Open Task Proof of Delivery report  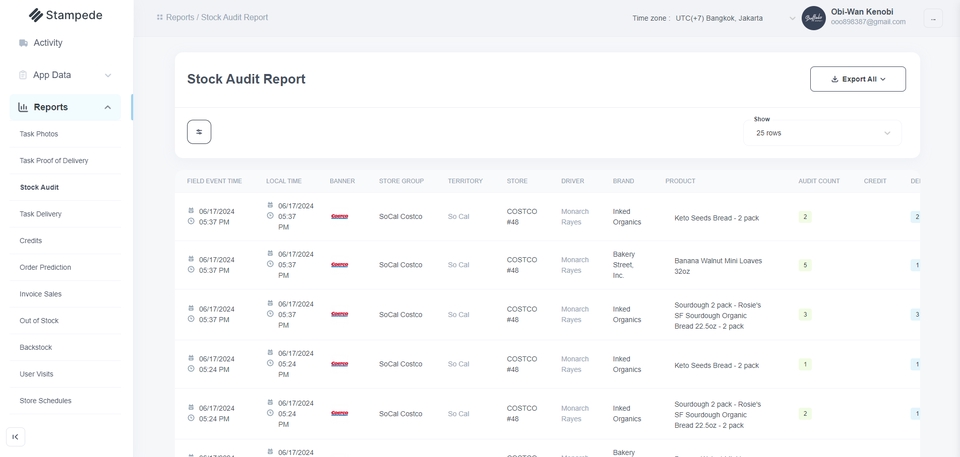tap(54, 161)
